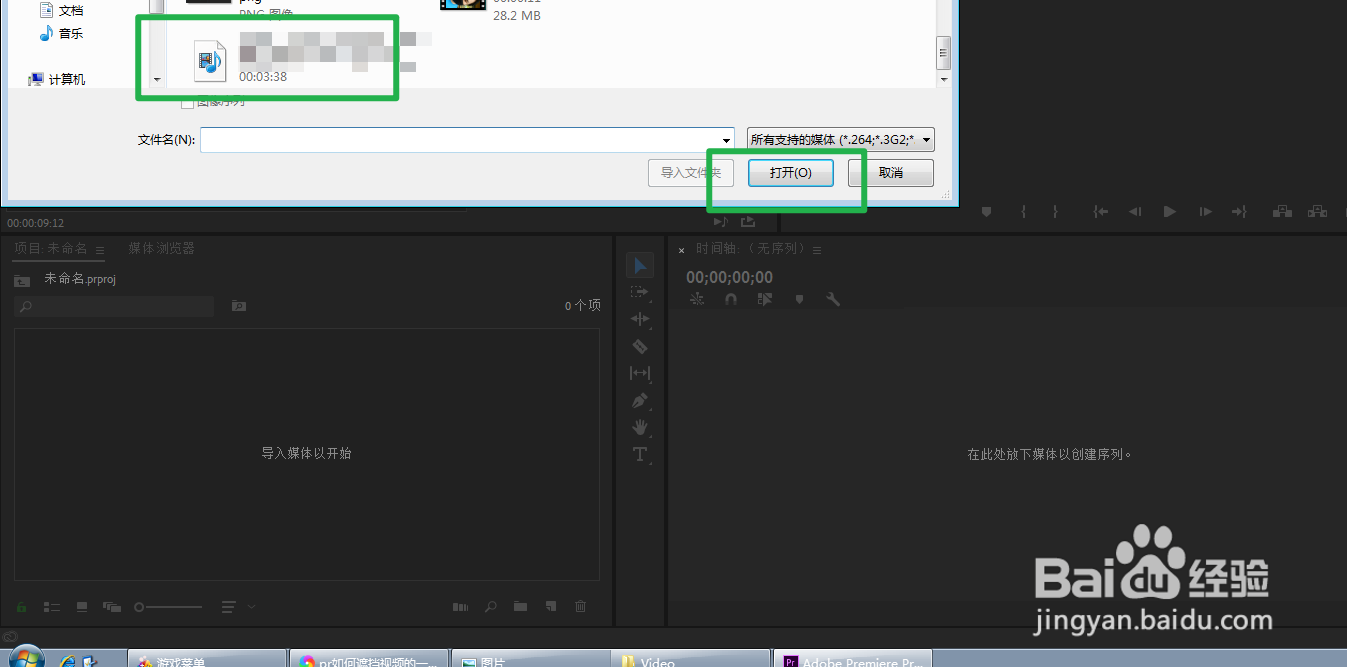Select the 项目: 未命名 tab
1347x667 pixels.
click(51, 248)
